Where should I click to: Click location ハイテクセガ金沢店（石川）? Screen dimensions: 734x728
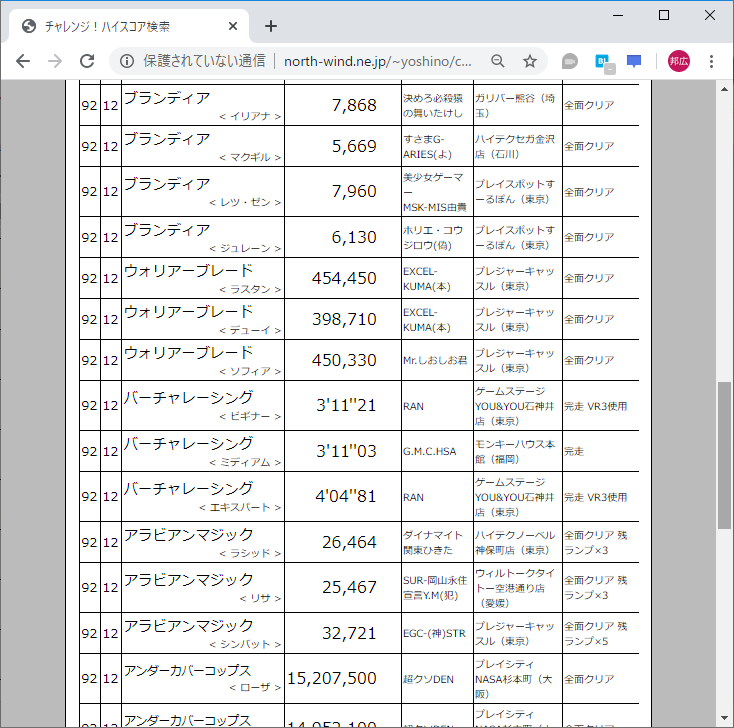pos(515,146)
